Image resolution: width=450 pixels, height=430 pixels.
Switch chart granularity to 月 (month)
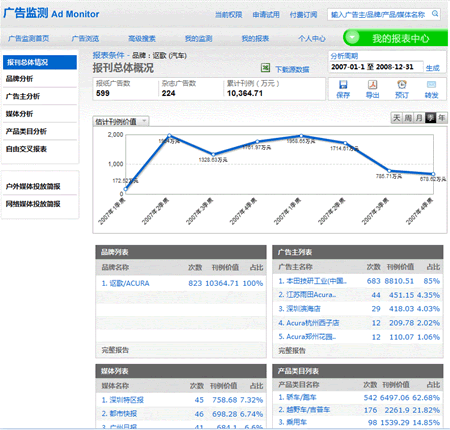(x=419, y=118)
